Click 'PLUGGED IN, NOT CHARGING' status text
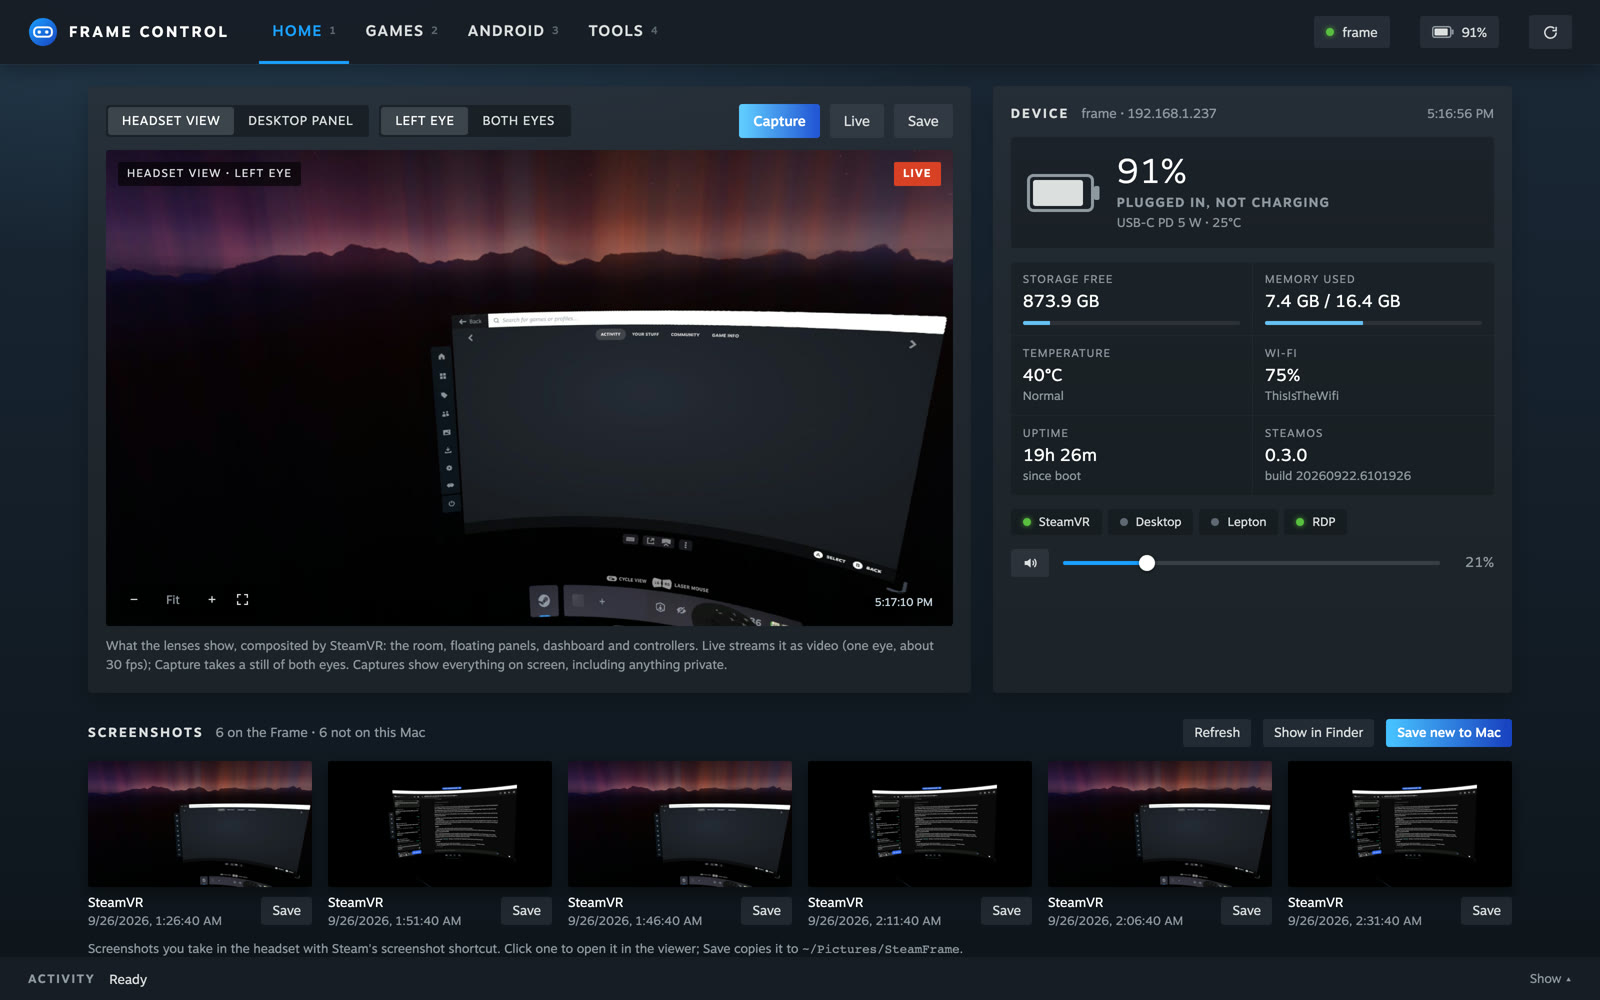 [x=1223, y=202]
